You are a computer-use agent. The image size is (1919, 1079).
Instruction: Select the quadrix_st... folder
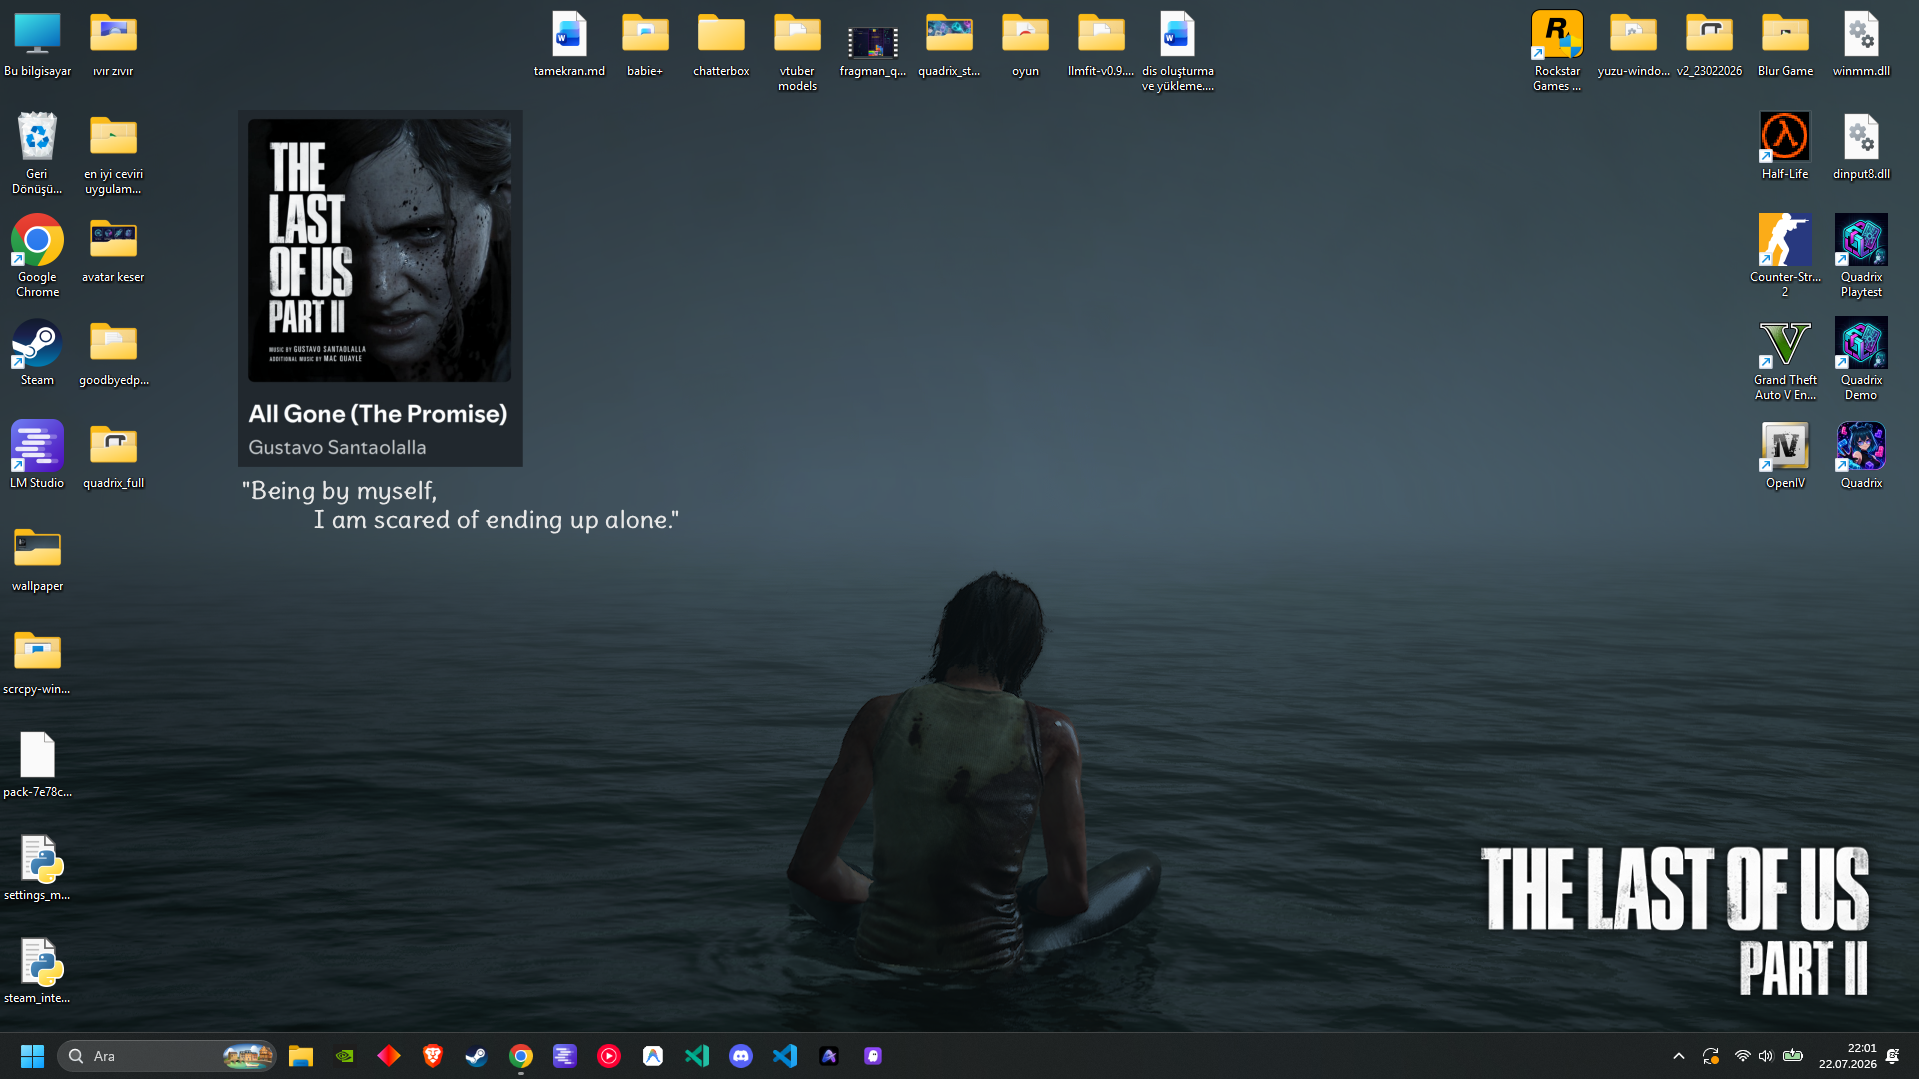coord(949,44)
